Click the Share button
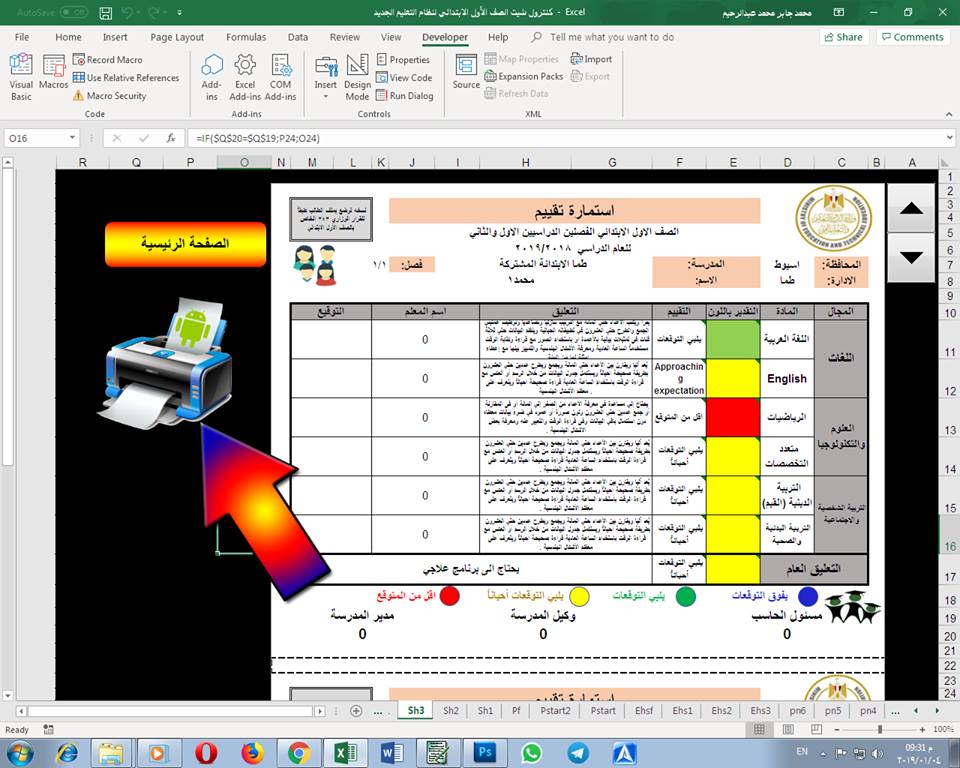This screenshot has height=768, width=960. [844, 37]
